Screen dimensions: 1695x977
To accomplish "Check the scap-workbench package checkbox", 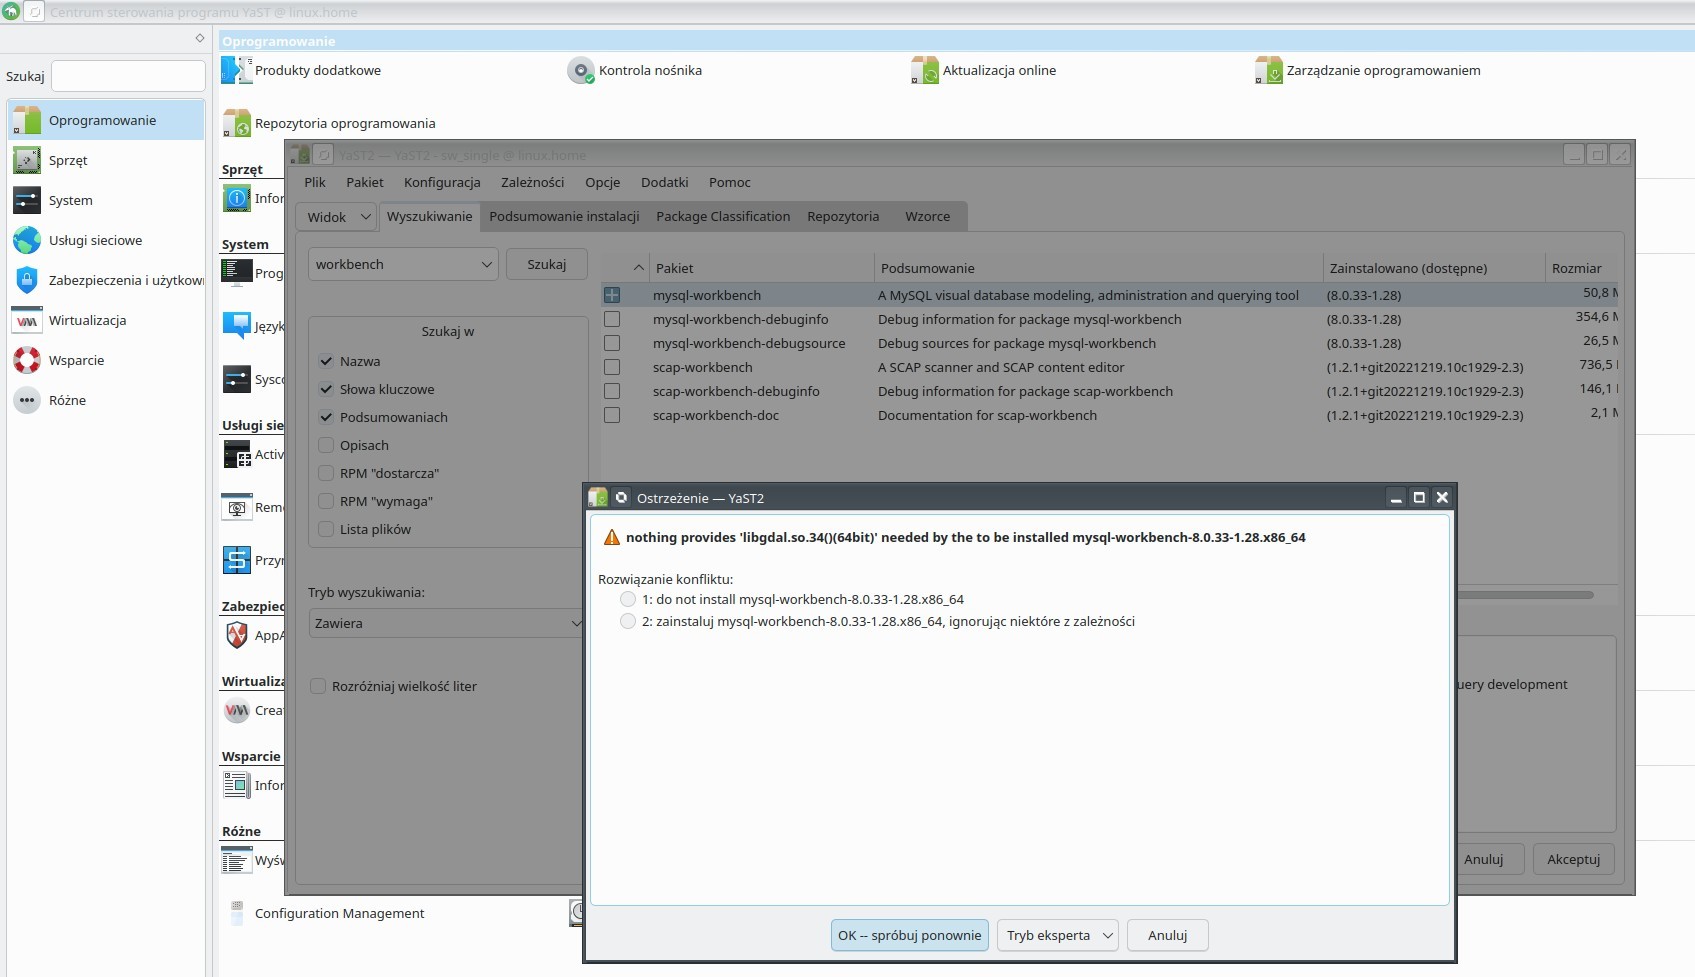I will pos(612,367).
